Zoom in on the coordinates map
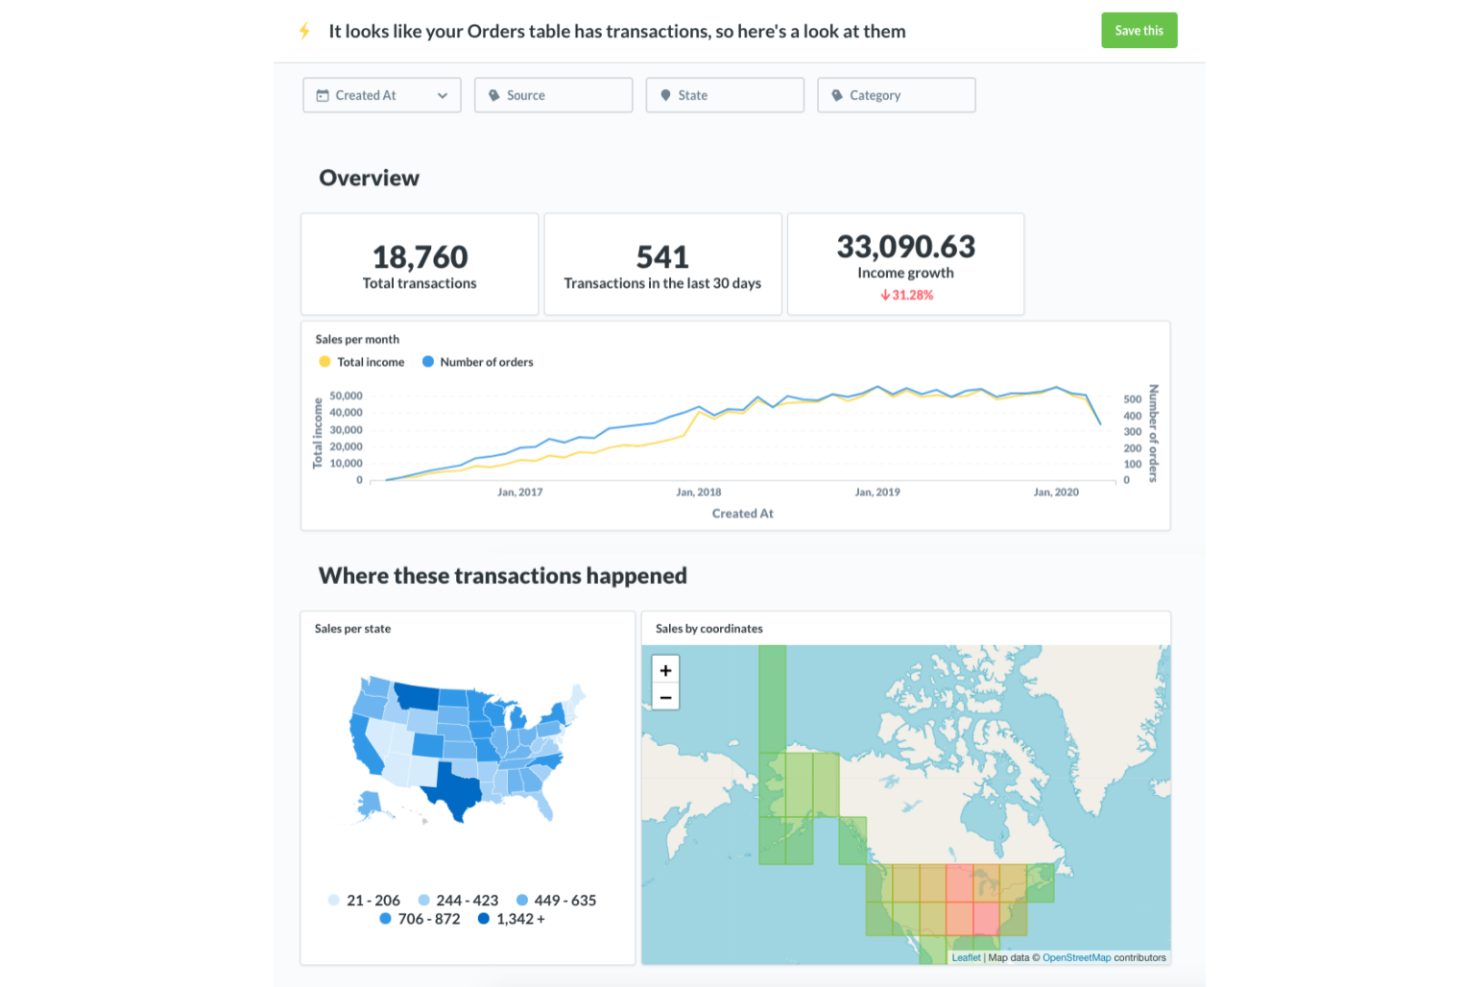This screenshot has height=987, width=1480. [665, 670]
